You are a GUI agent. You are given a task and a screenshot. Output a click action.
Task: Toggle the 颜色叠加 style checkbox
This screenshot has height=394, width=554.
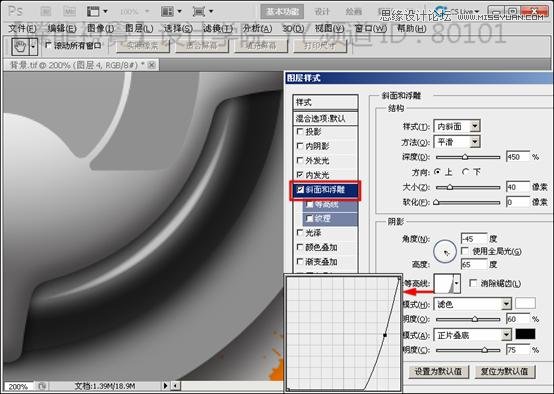point(300,247)
